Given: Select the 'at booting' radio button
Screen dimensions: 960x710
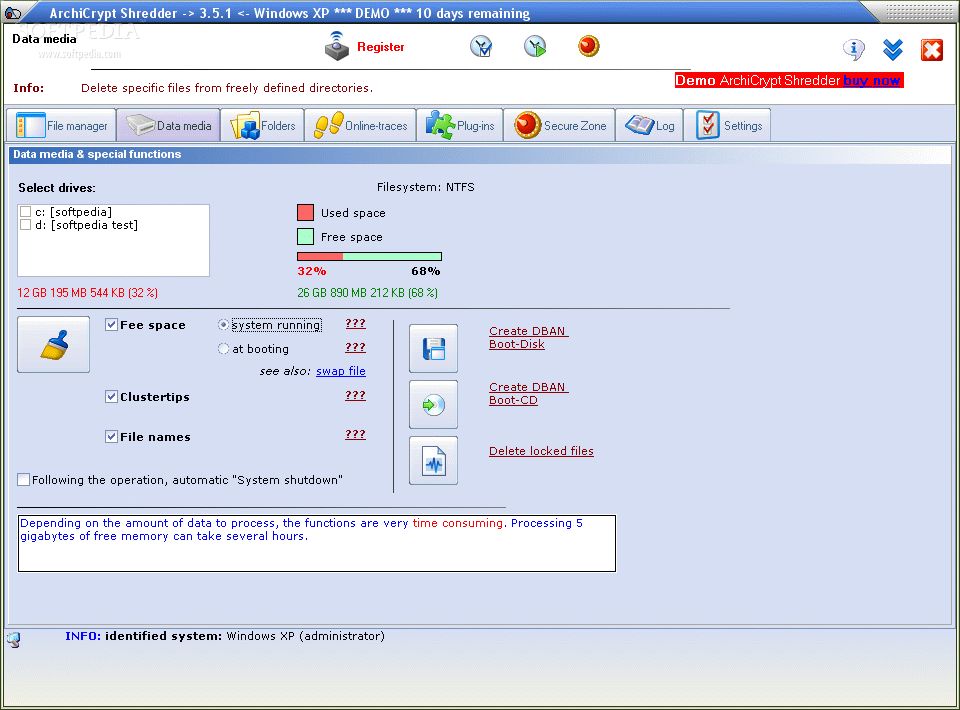Looking at the screenshot, I should tap(223, 349).
